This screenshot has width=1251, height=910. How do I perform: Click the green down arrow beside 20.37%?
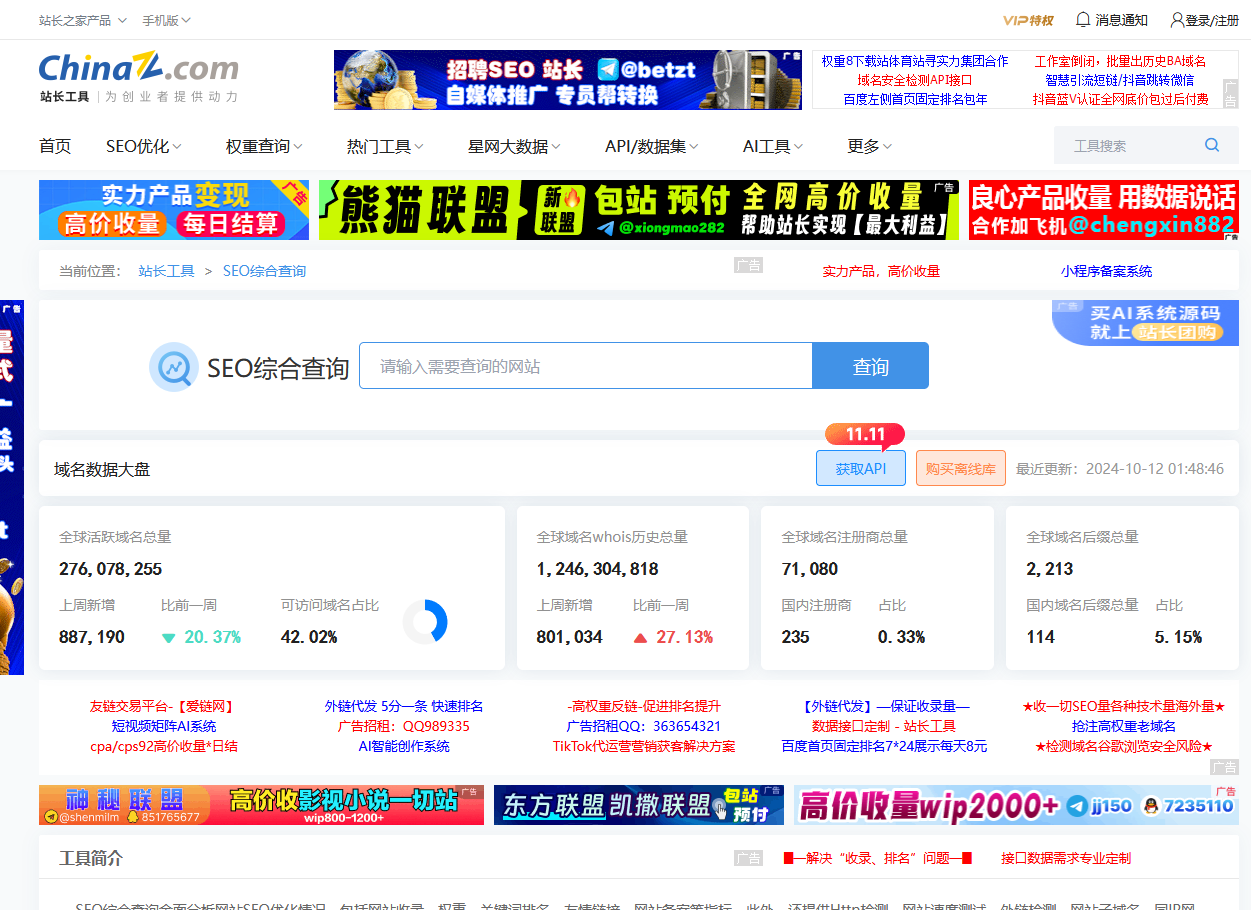point(169,638)
